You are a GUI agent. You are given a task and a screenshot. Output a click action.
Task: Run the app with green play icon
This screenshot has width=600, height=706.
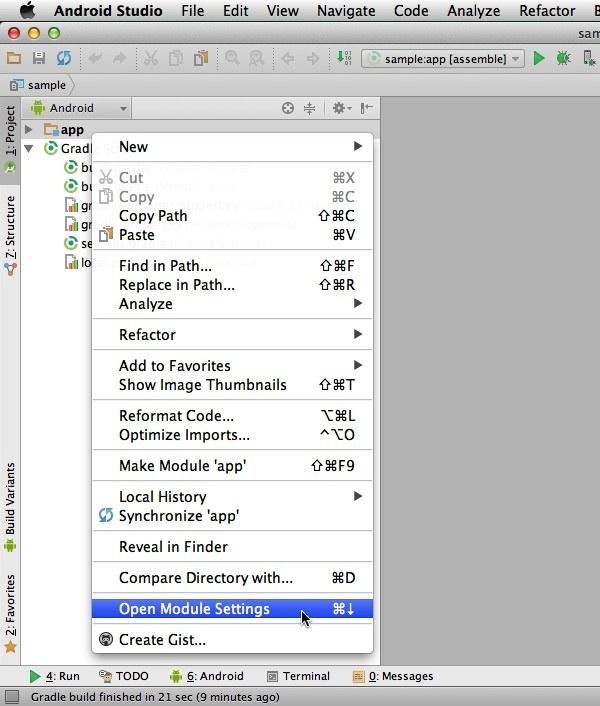point(539,59)
